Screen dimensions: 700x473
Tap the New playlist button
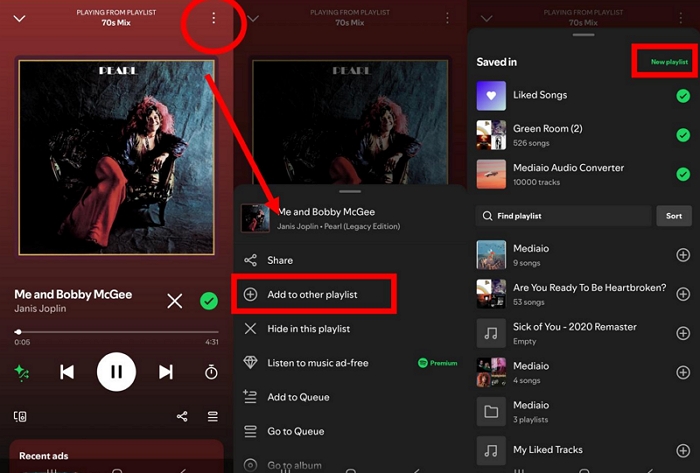pos(669,62)
